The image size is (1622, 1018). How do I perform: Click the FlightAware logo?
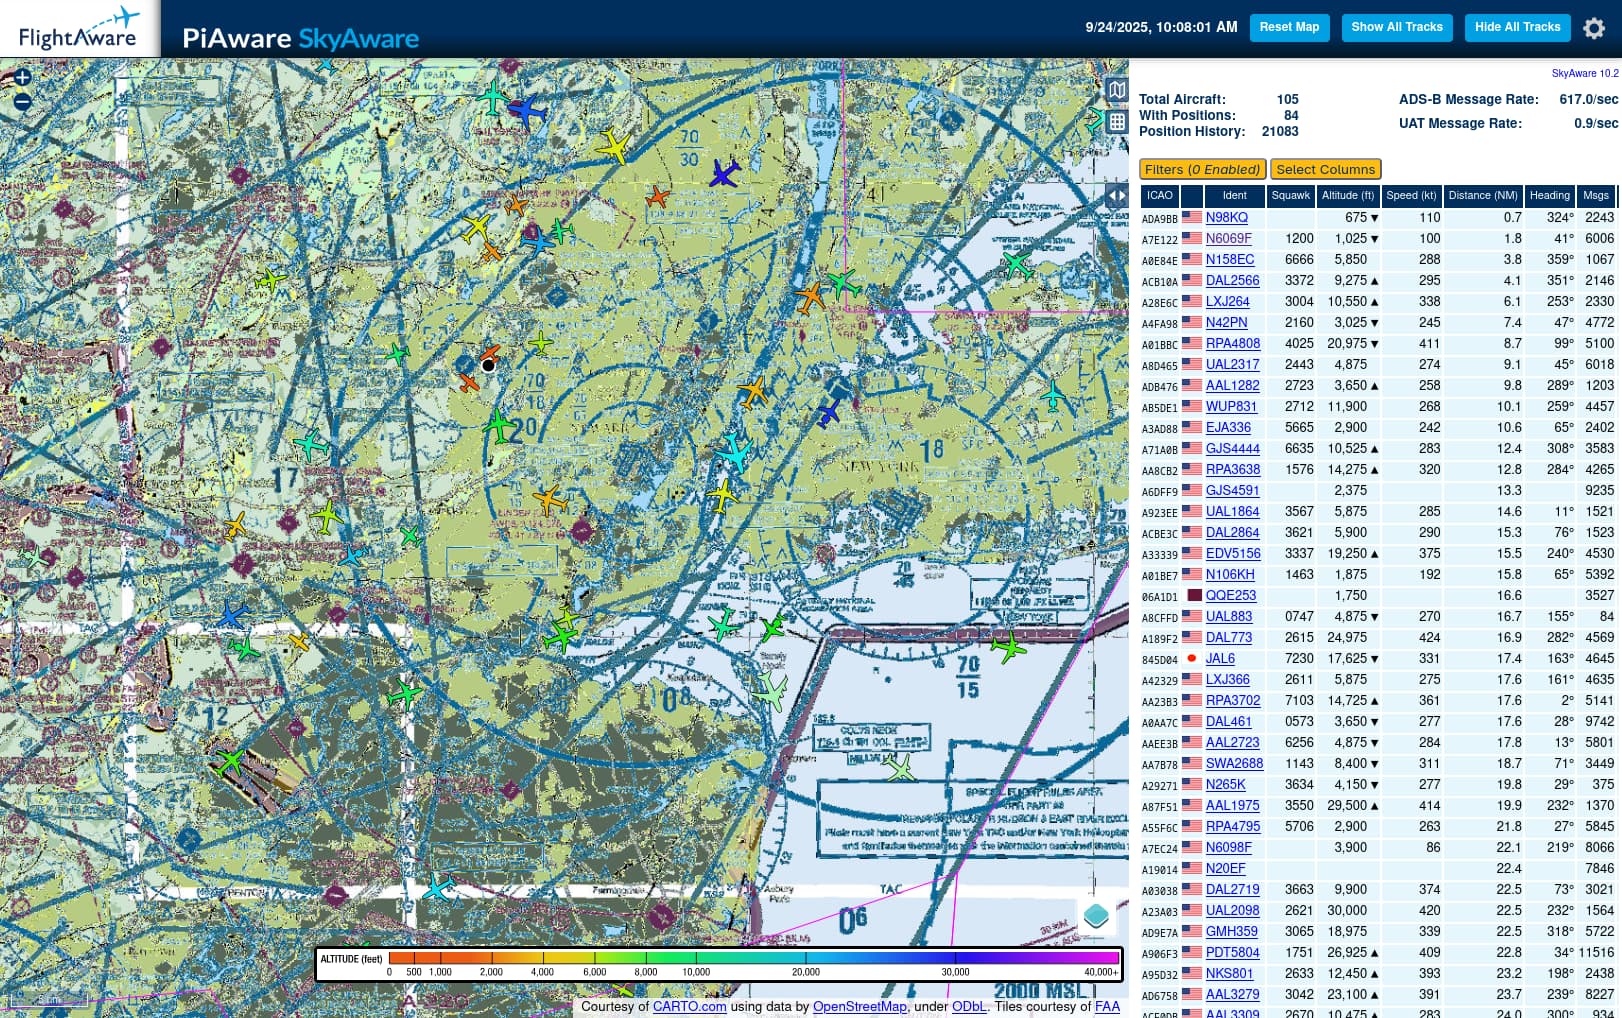(79, 29)
